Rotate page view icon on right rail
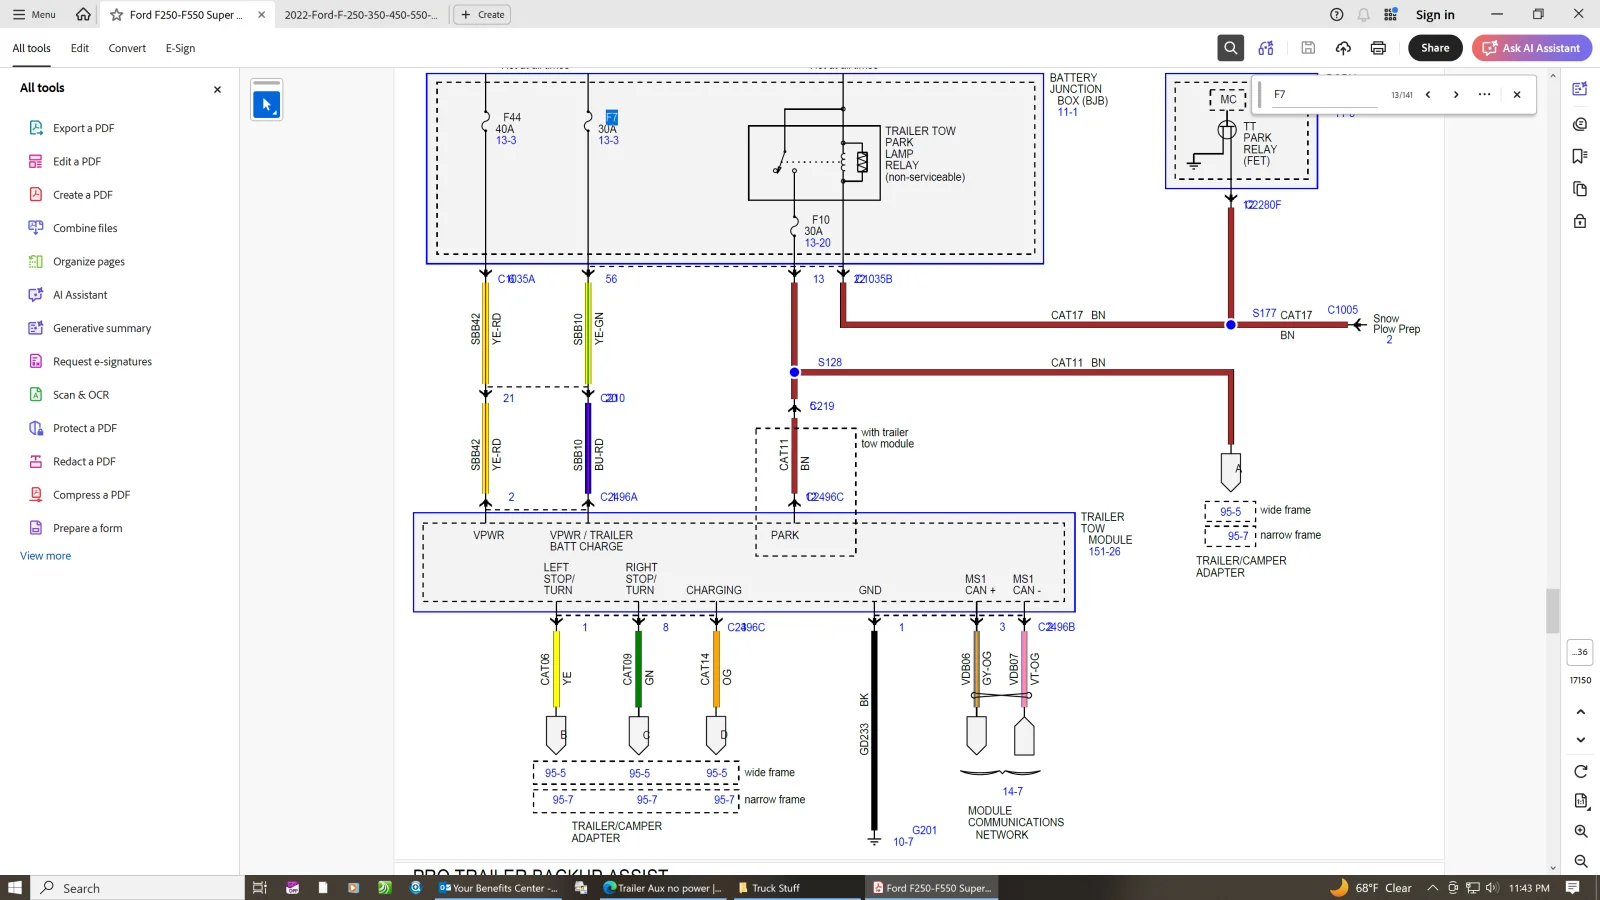 (x=1581, y=771)
